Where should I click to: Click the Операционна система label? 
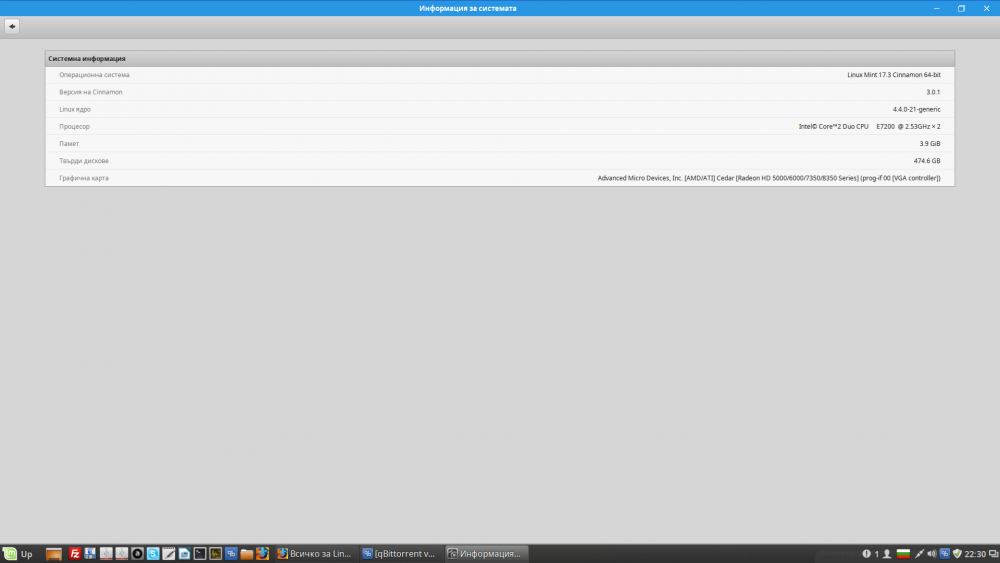pyautogui.click(x=94, y=75)
